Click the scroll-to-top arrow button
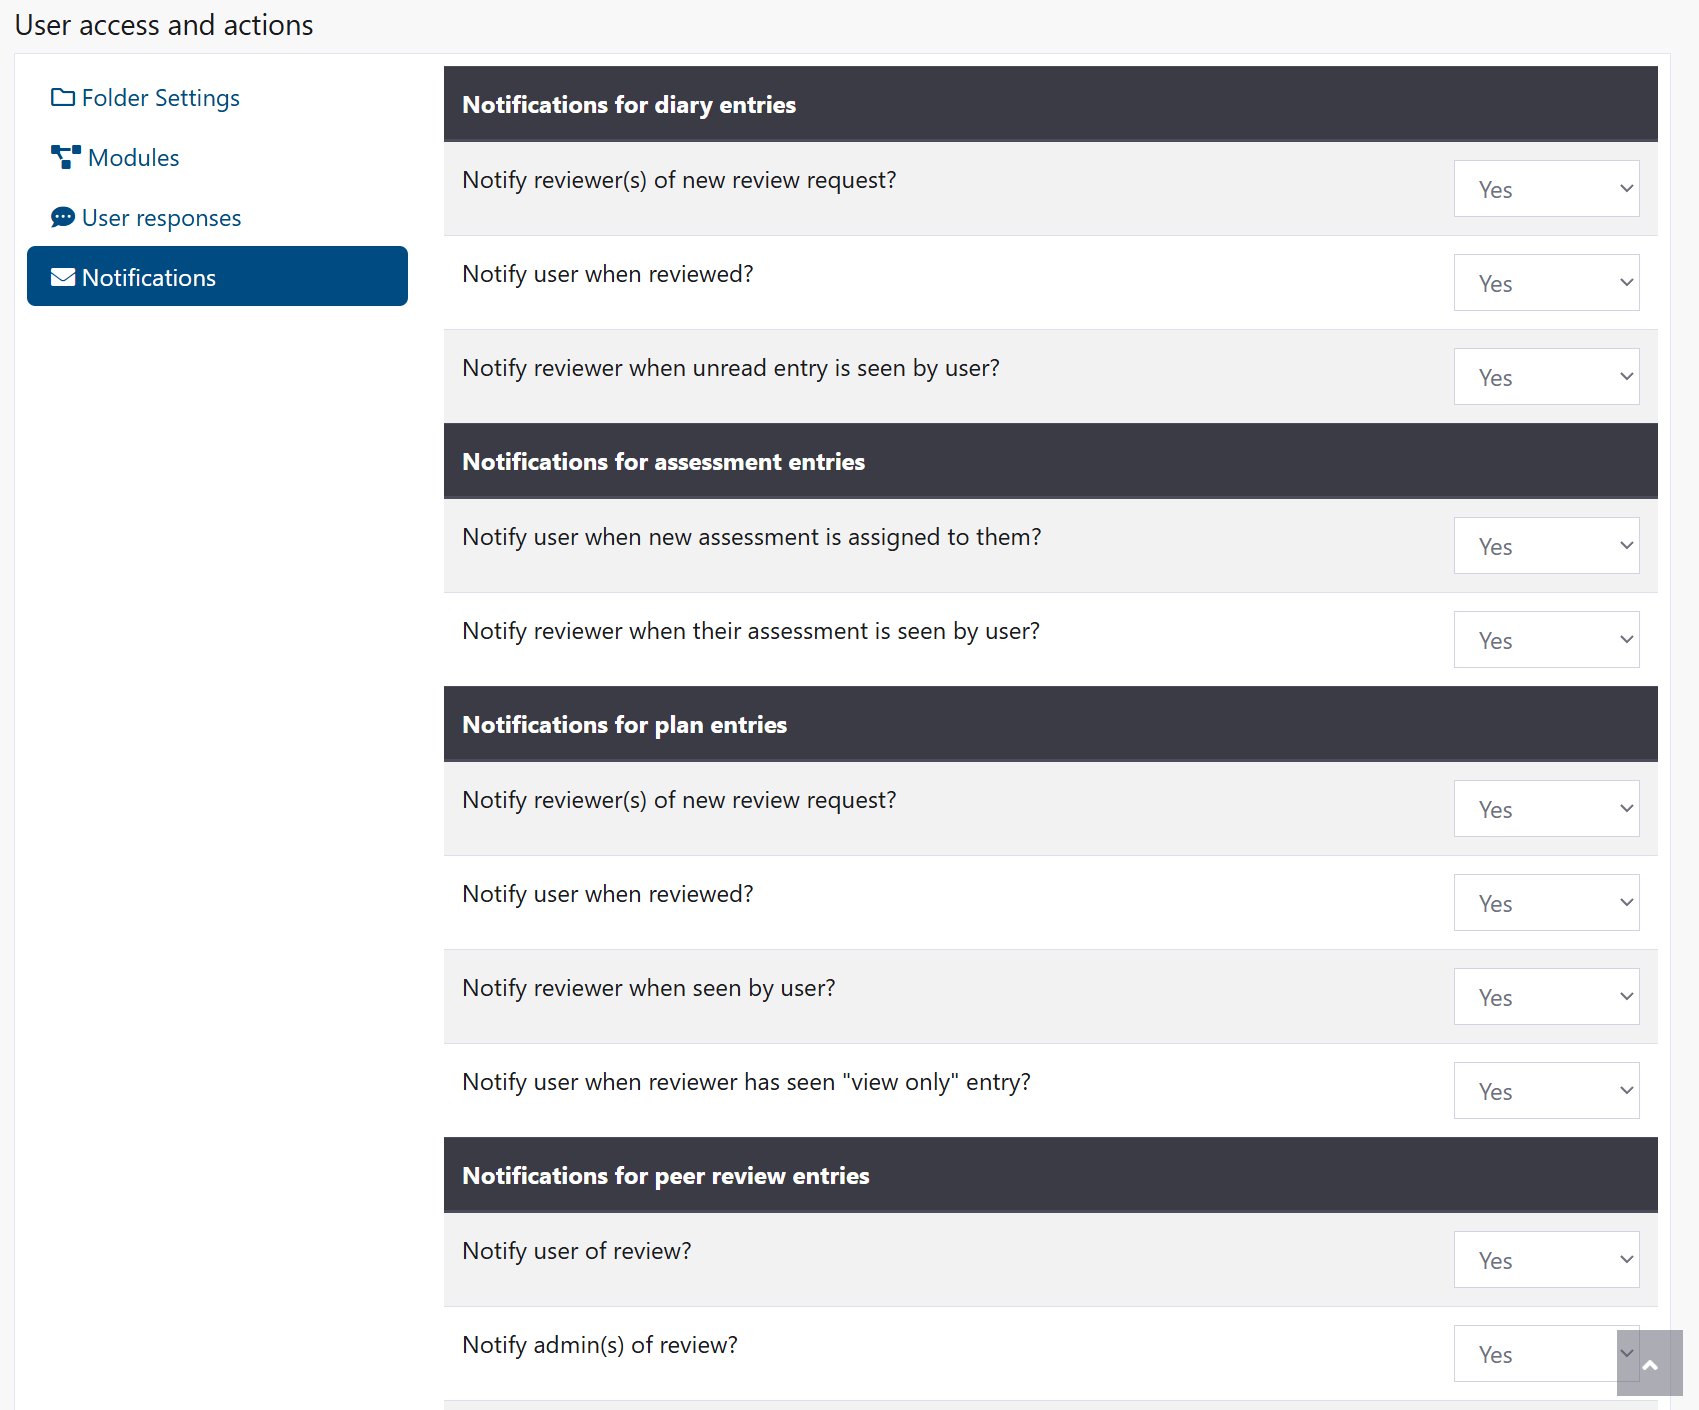 point(1651,1365)
